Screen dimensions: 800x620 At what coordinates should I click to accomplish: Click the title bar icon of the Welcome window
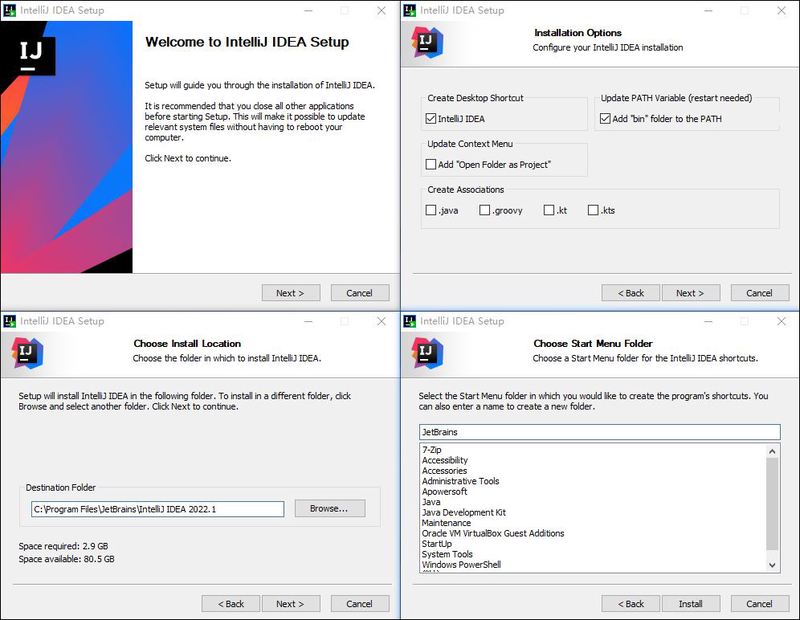pyautogui.click(x=10, y=10)
